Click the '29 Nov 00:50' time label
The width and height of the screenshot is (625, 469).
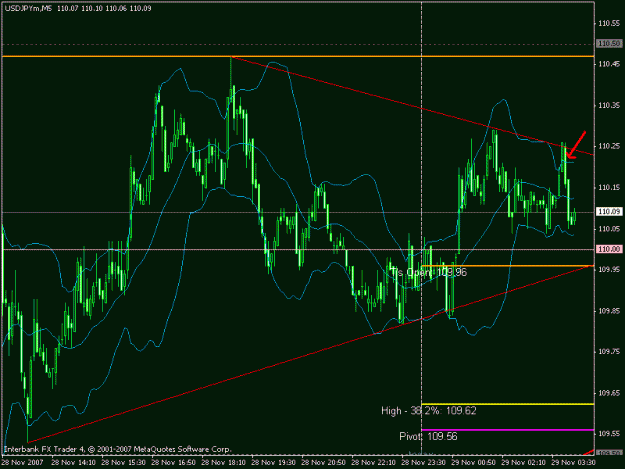pyautogui.click(x=474, y=463)
